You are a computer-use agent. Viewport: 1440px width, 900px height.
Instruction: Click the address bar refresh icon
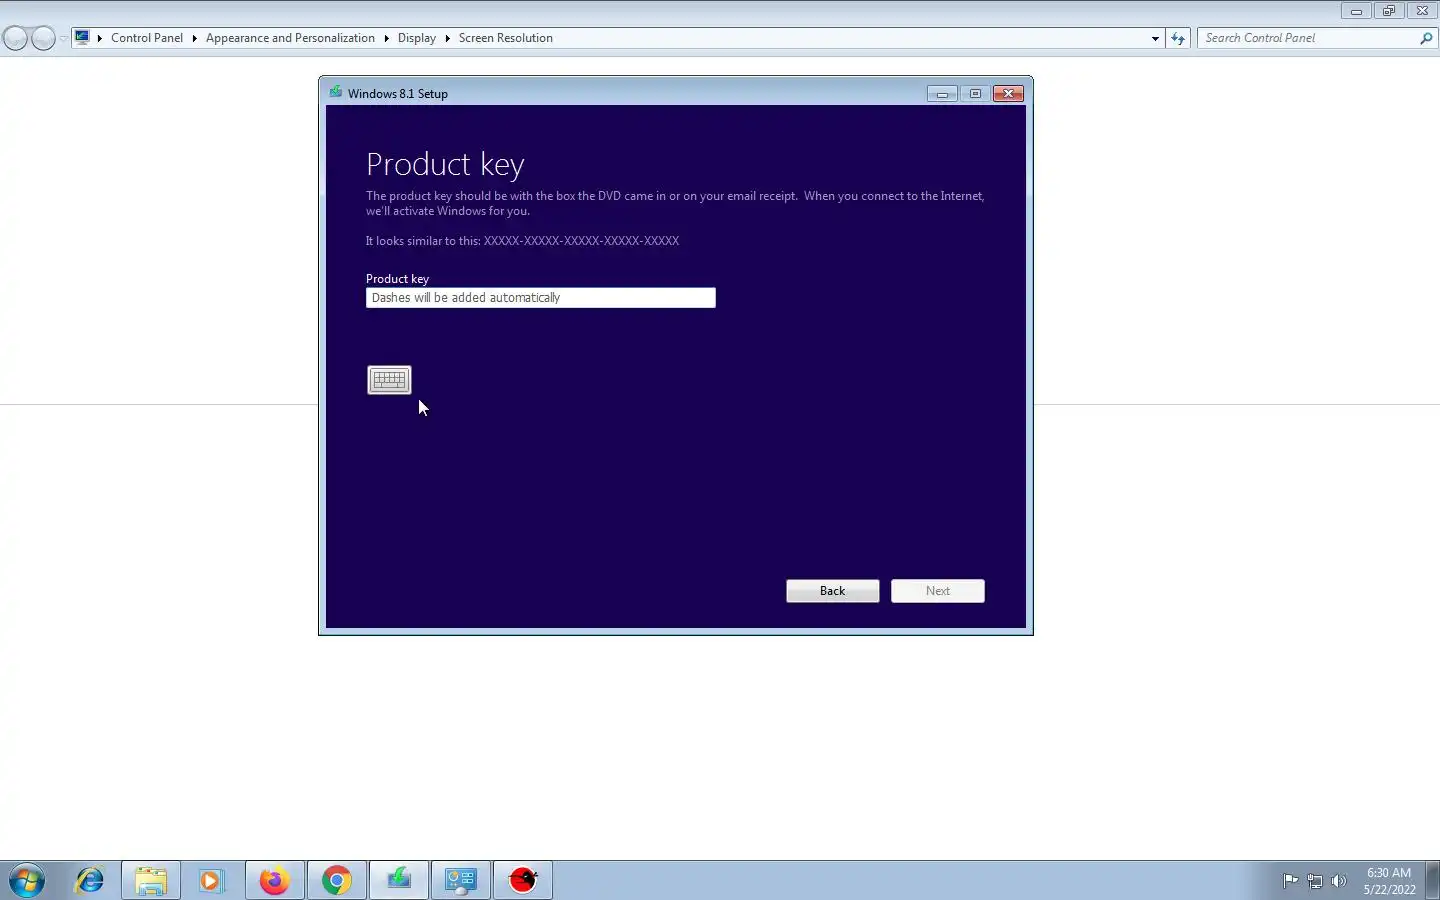click(x=1178, y=38)
